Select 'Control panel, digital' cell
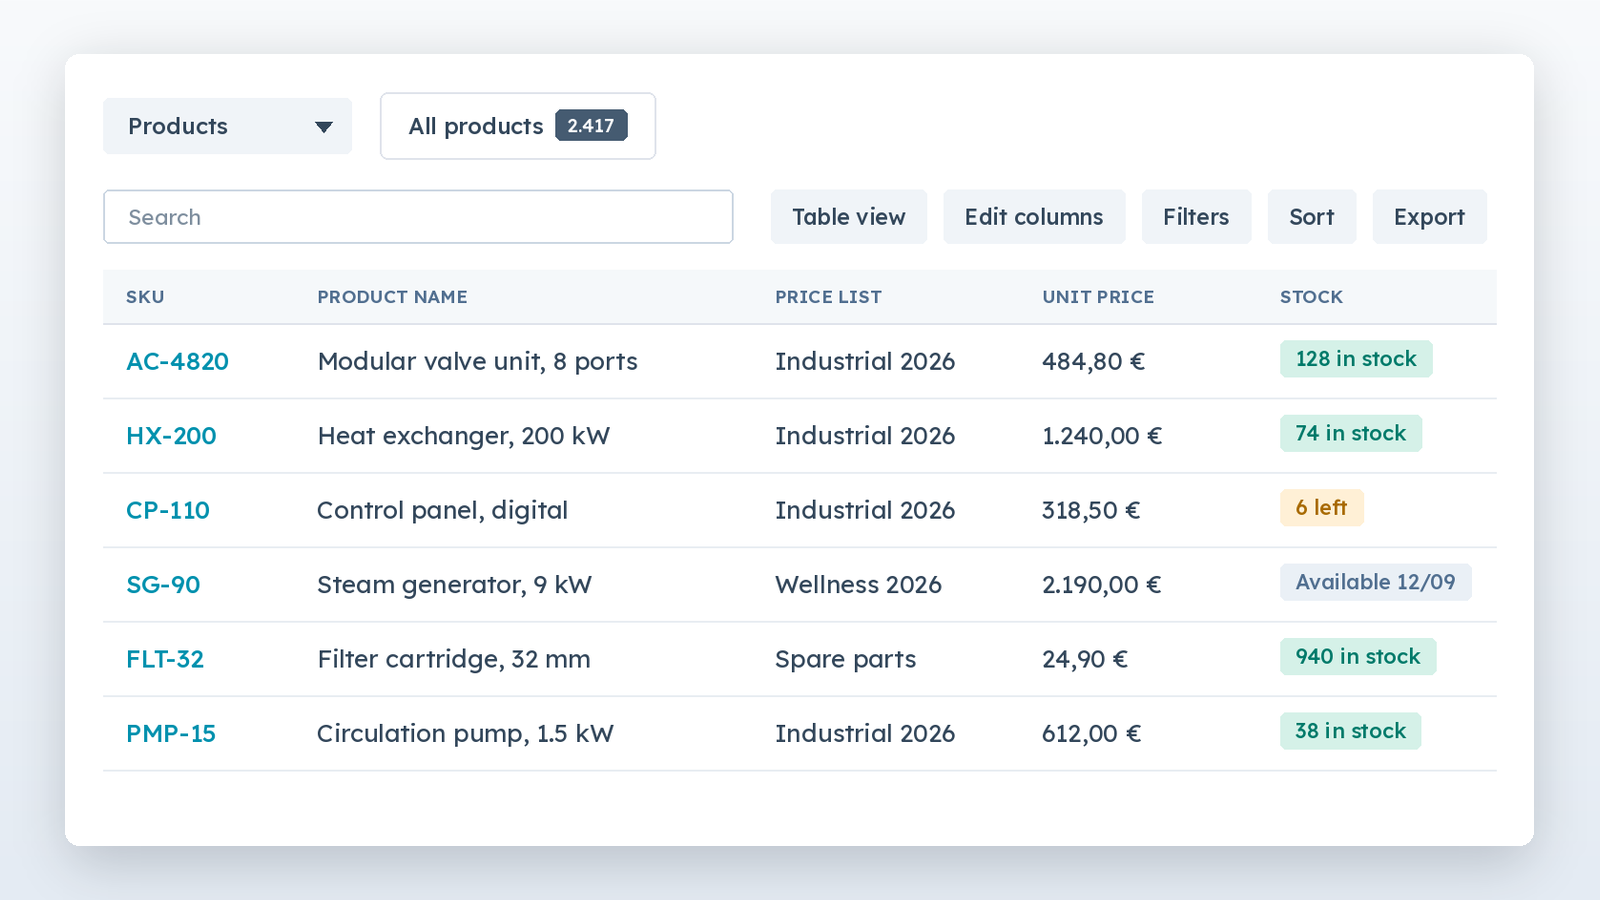 (x=442, y=510)
